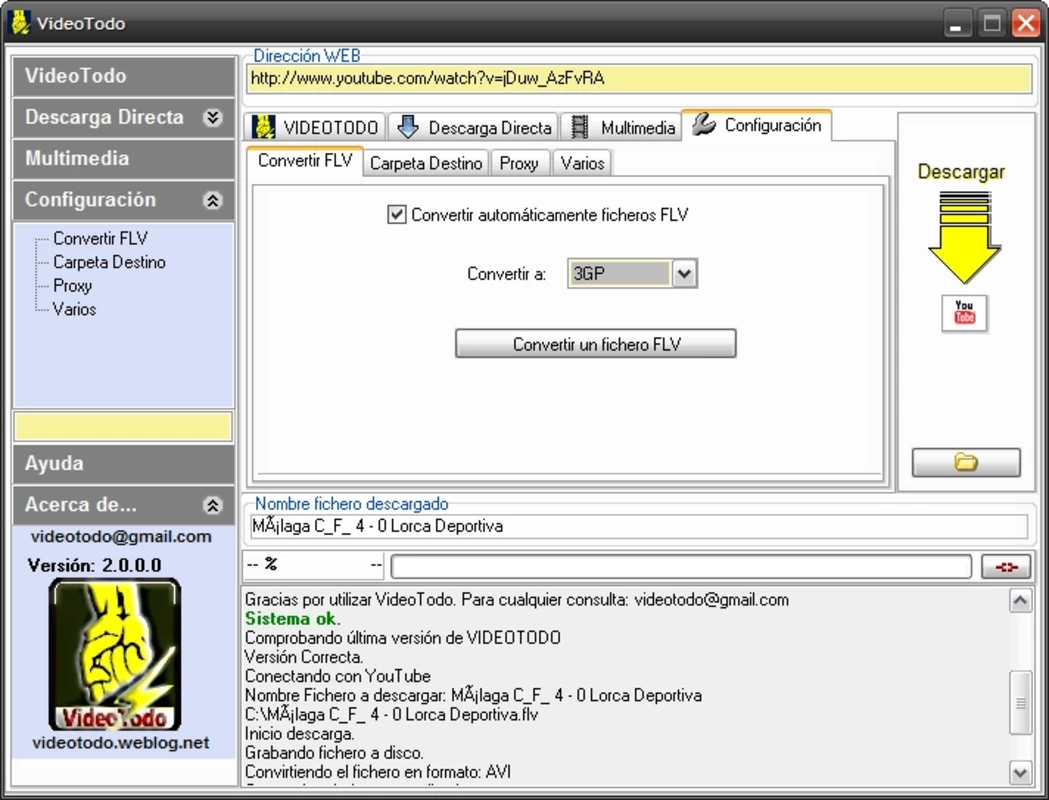The height and width of the screenshot is (800, 1049).
Task: Select Convertir FLV in the sidebar tree
Action: click(x=100, y=238)
